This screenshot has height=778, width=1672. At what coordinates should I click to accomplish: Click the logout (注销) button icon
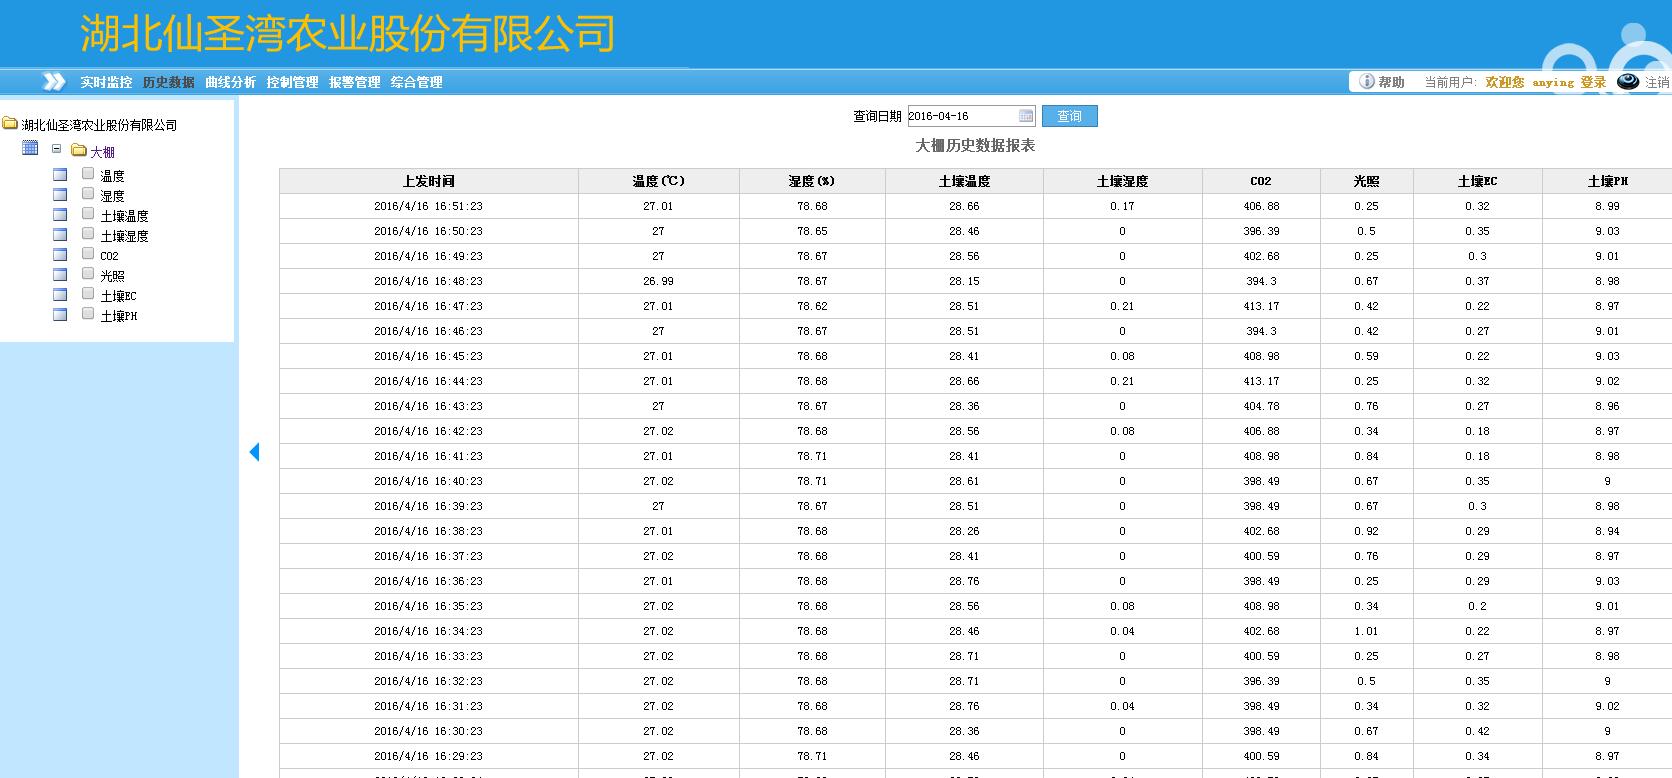tap(1628, 82)
